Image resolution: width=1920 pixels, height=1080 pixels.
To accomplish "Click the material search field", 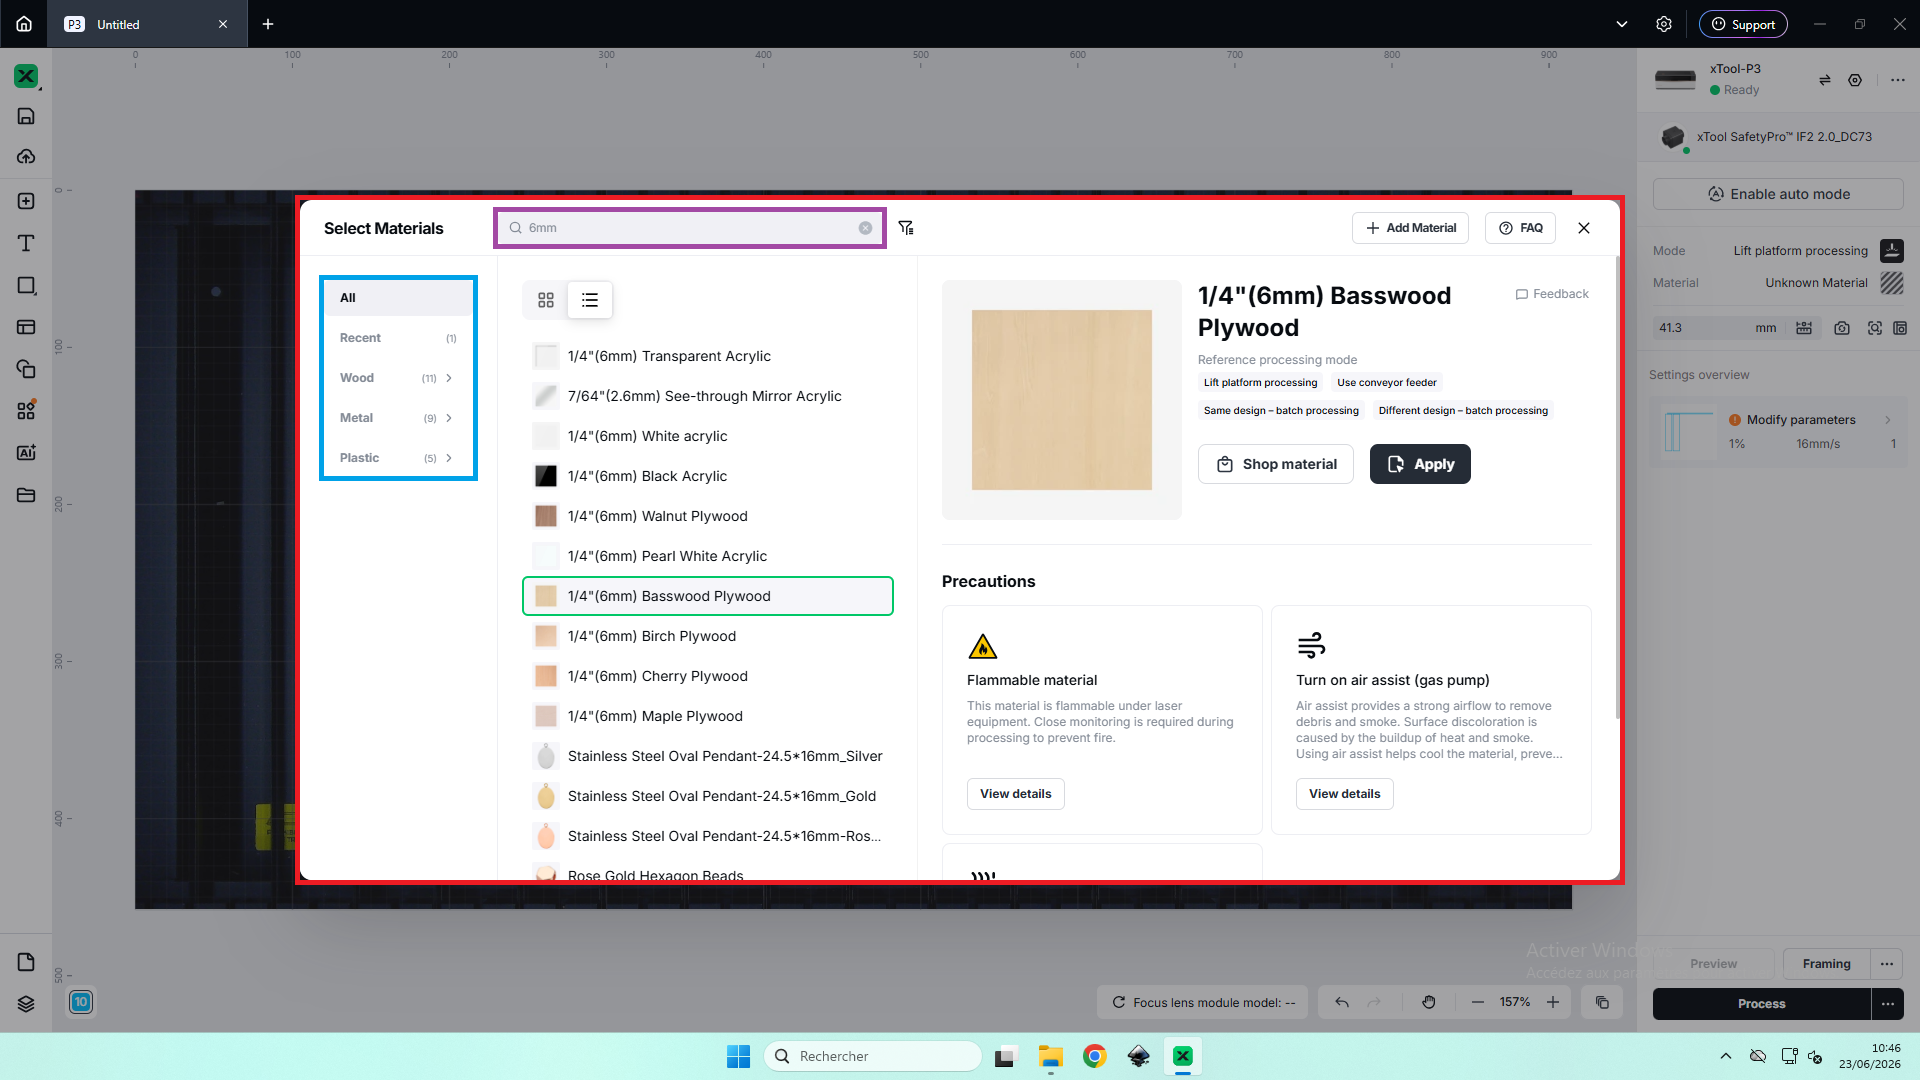I will click(690, 228).
